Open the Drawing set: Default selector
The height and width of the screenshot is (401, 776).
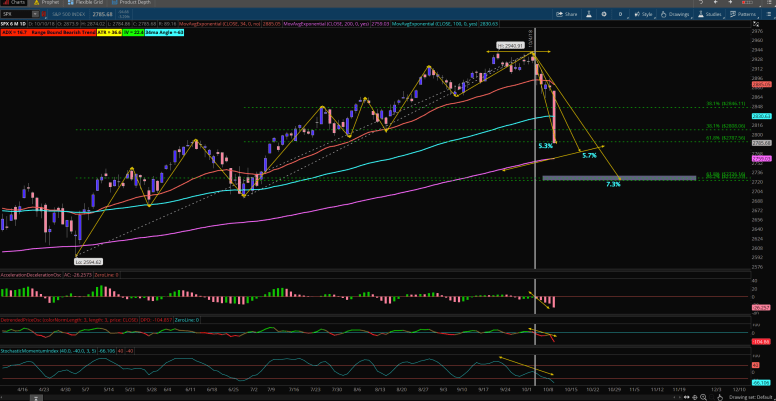[749, 397]
